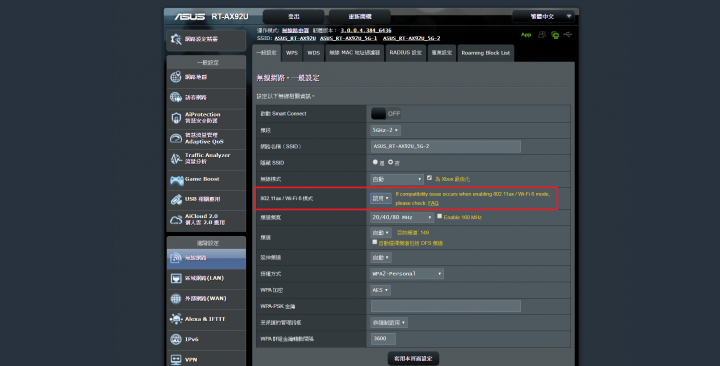Click the reboot button in the header
Viewport: 720px width, 366px height.
click(360, 17)
